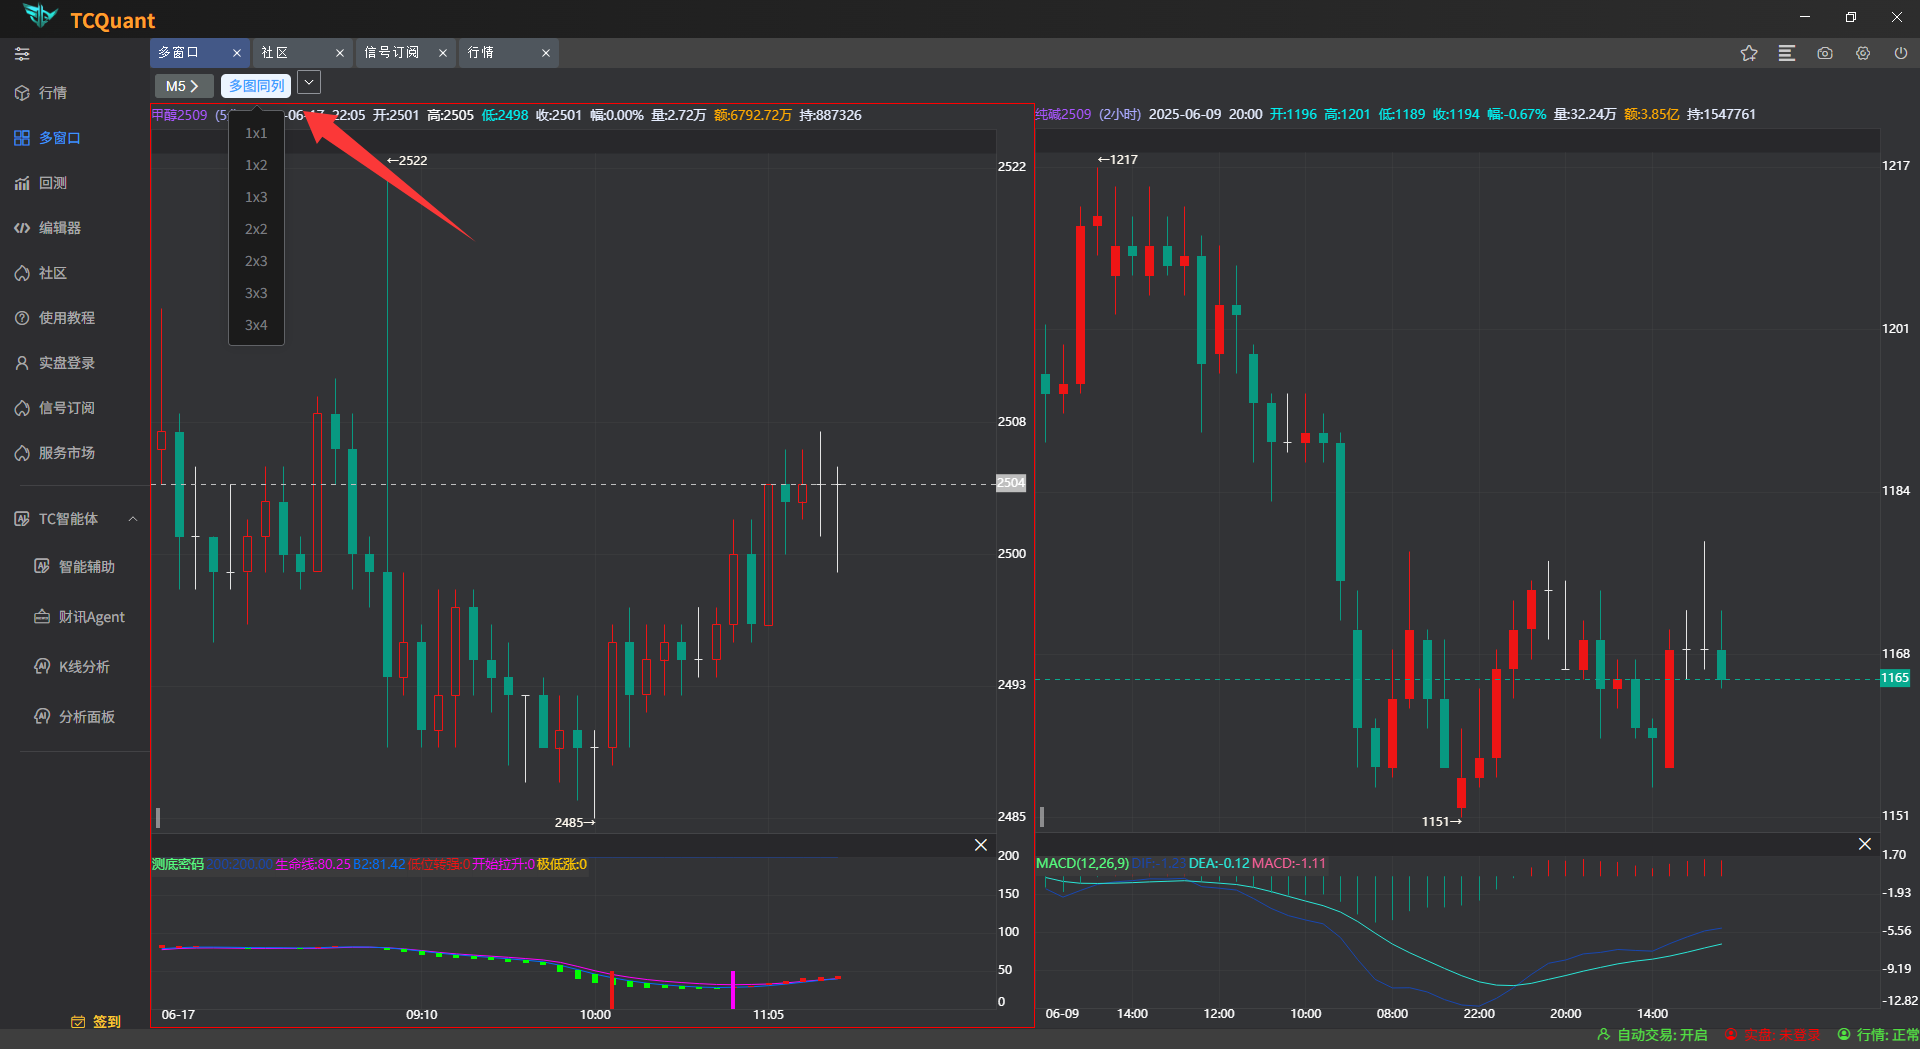Expand the M5 timeframe selector

pos(182,86)
